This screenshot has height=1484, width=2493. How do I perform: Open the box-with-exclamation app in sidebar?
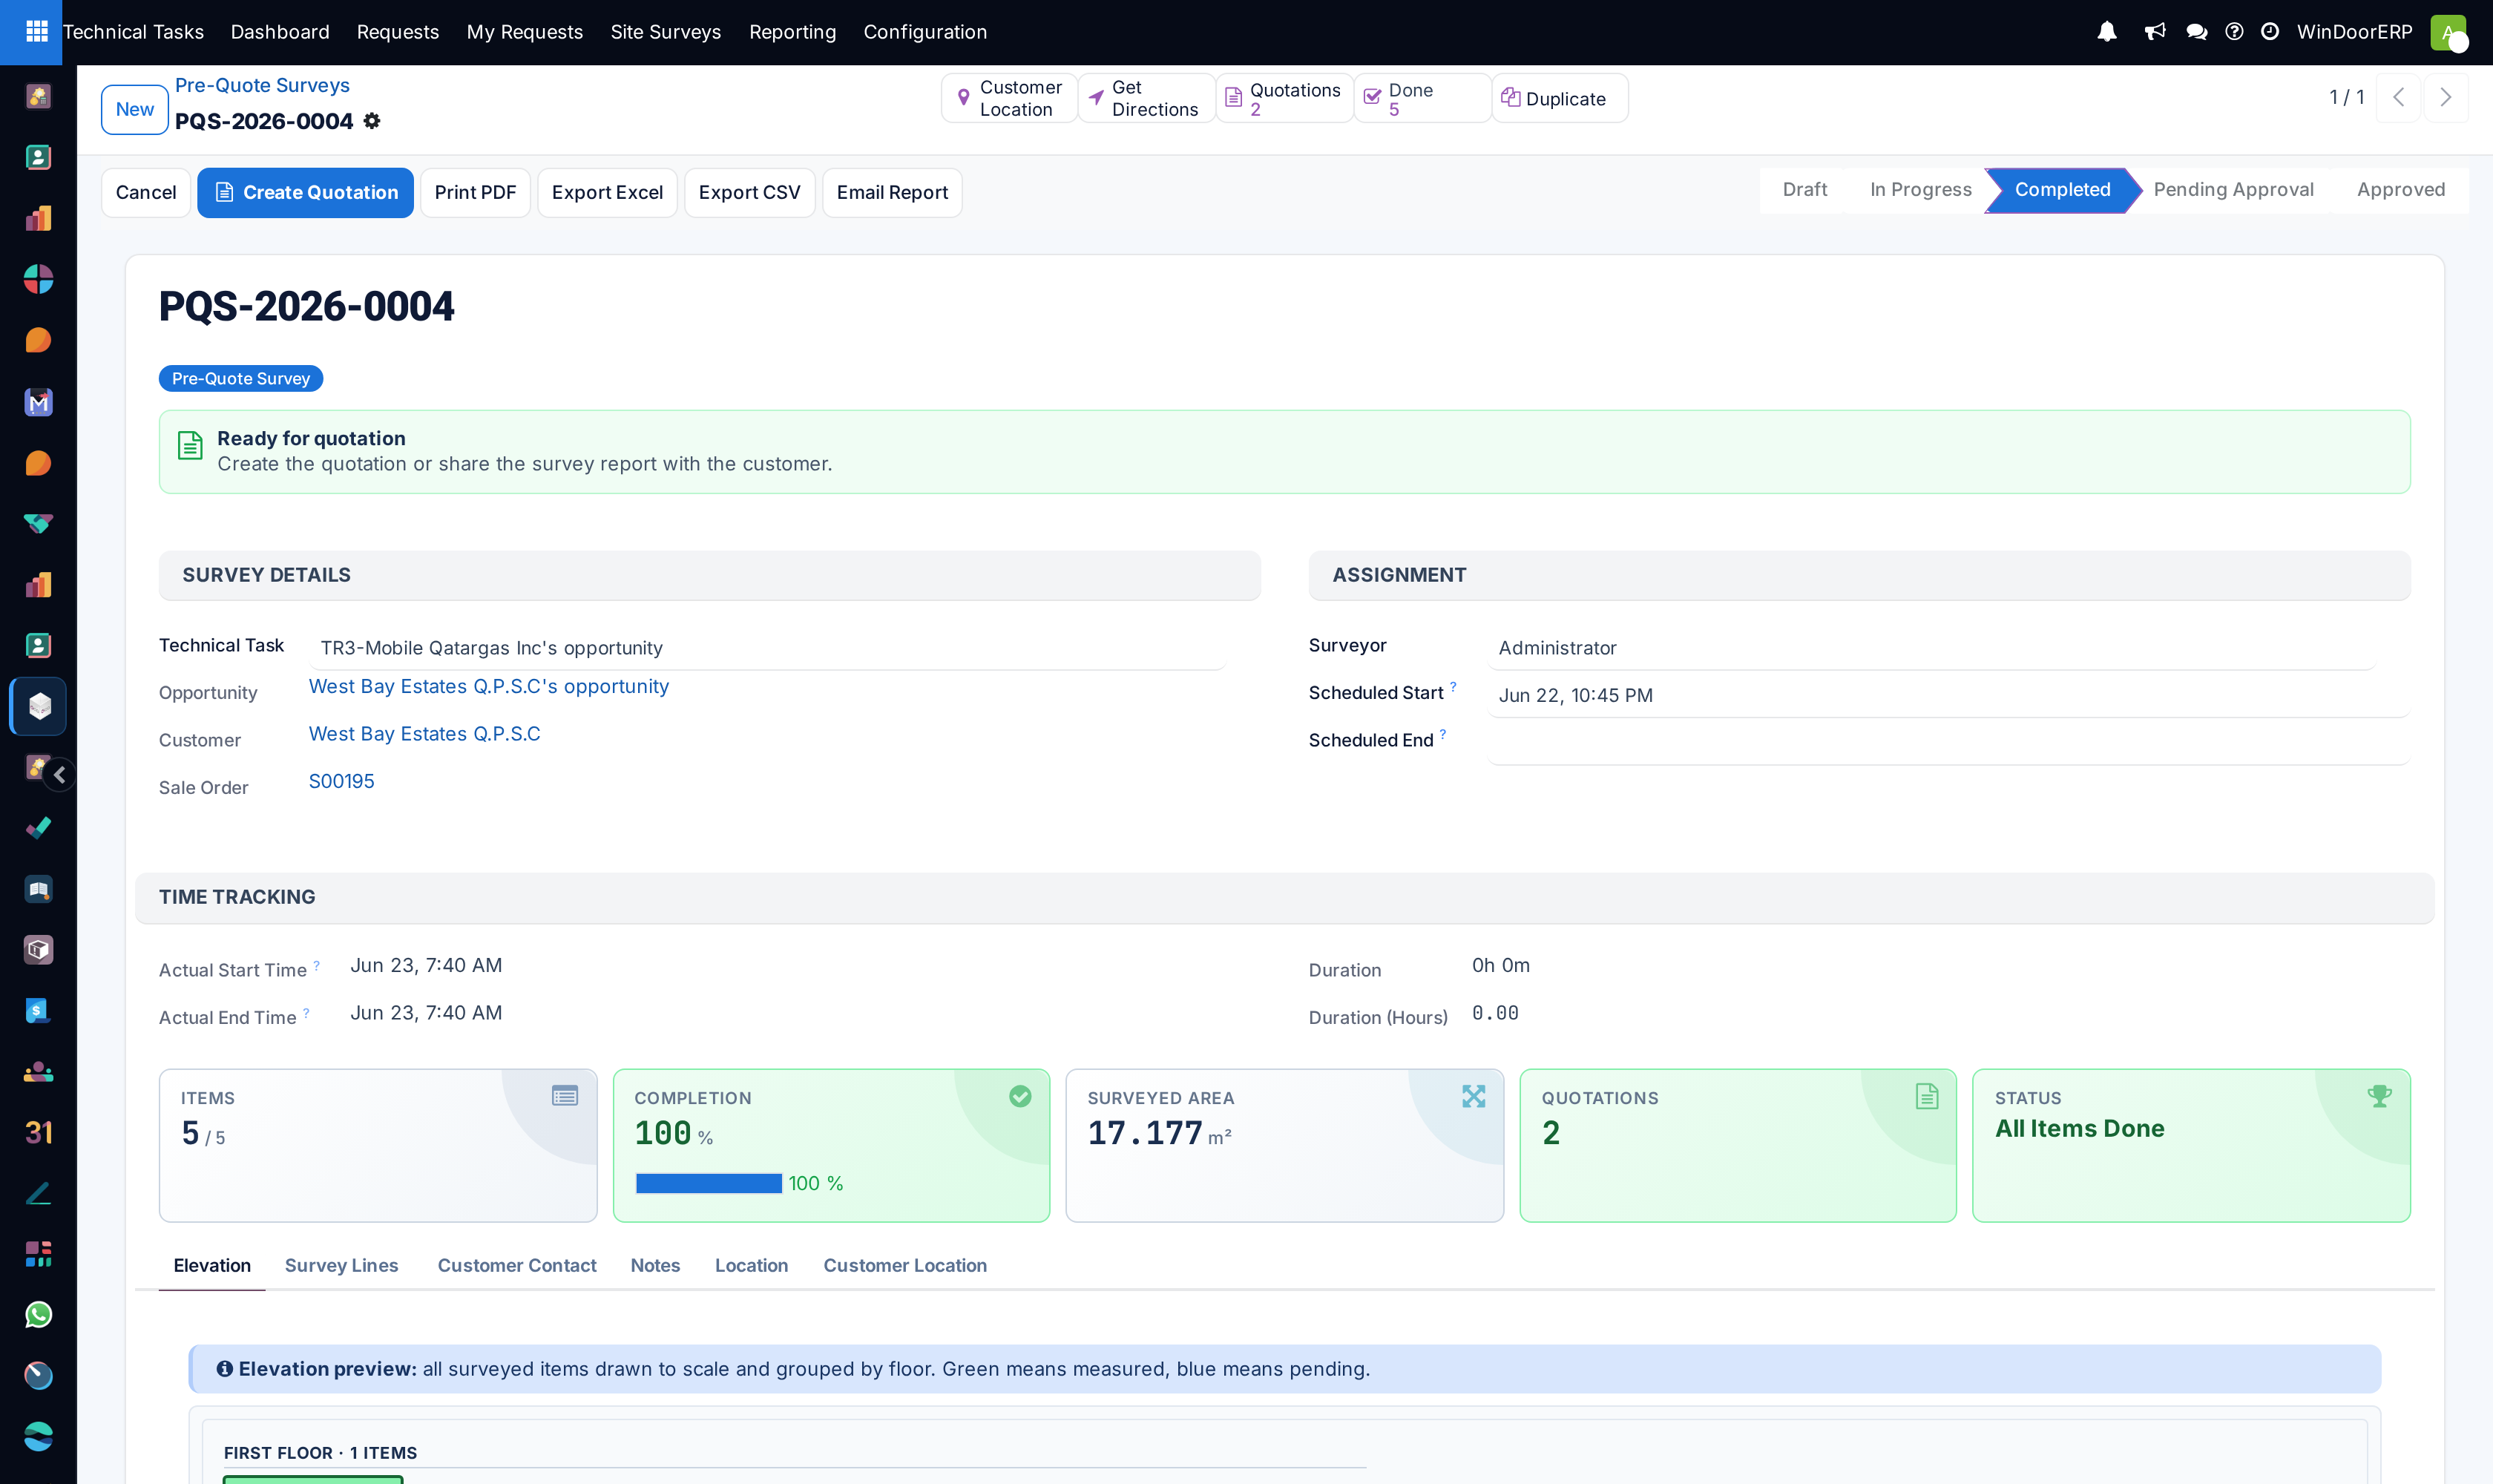point(38,950)
